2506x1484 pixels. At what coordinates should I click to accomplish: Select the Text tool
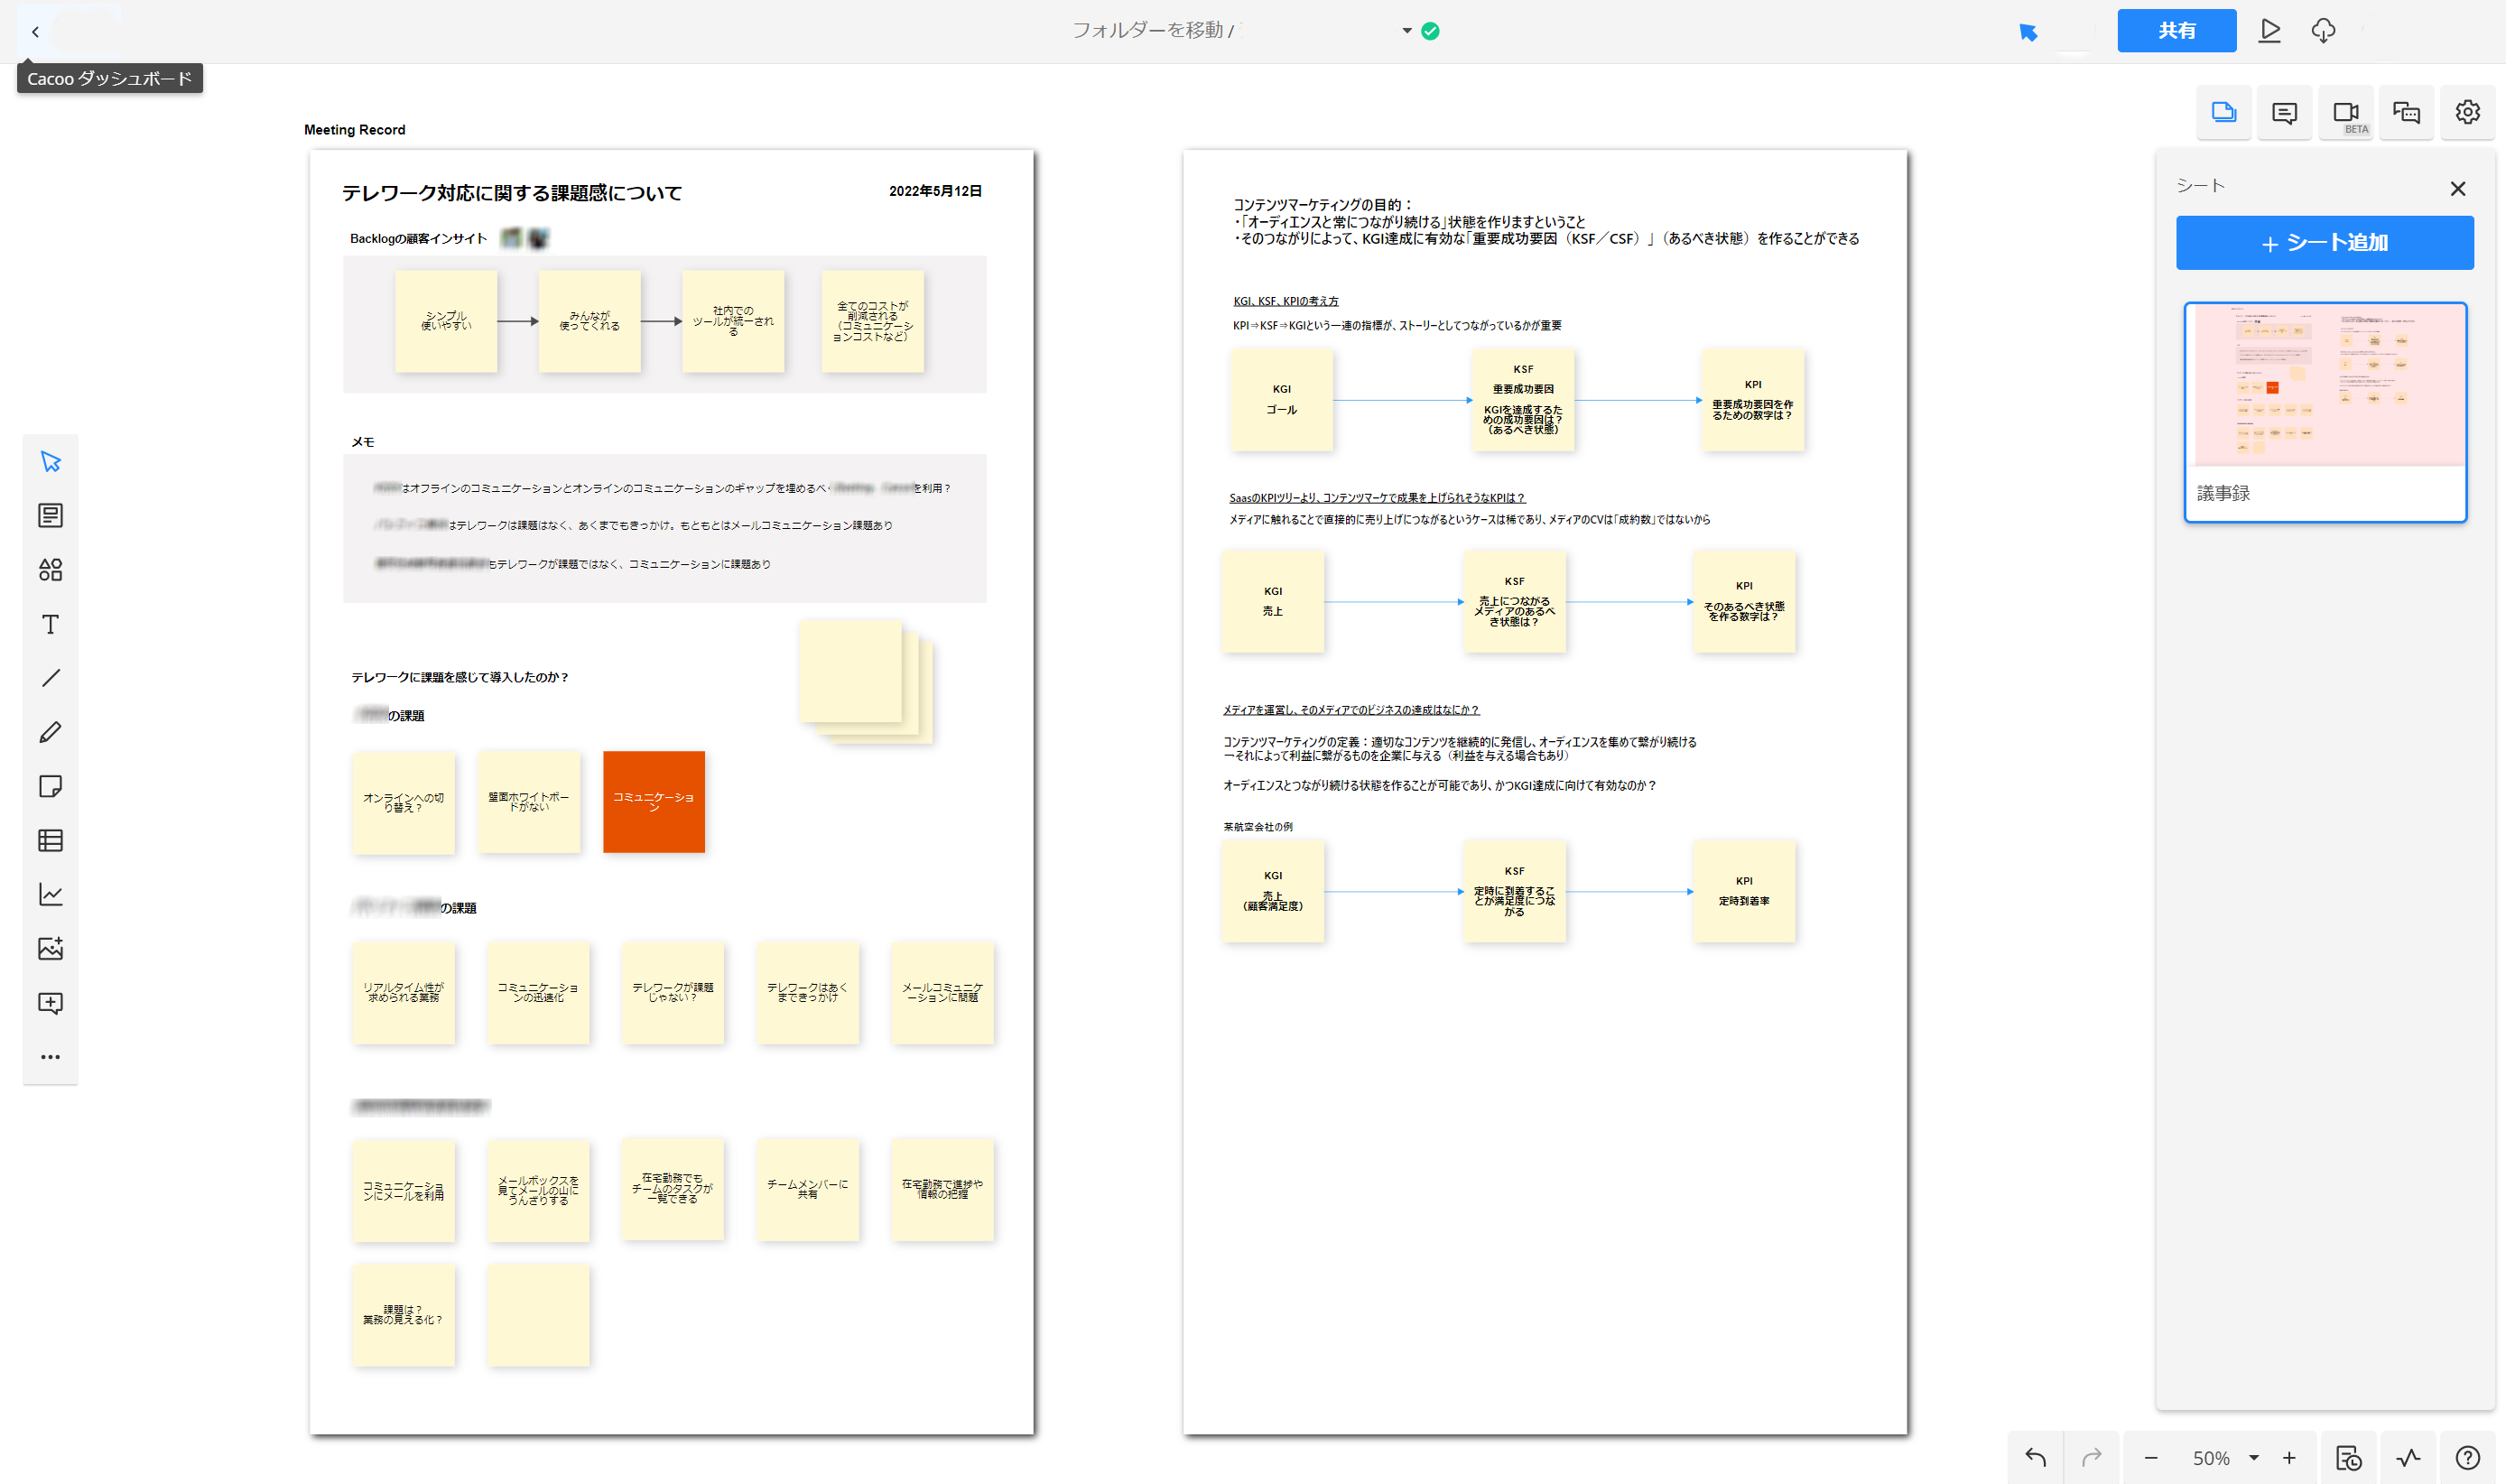click(51, 624)
